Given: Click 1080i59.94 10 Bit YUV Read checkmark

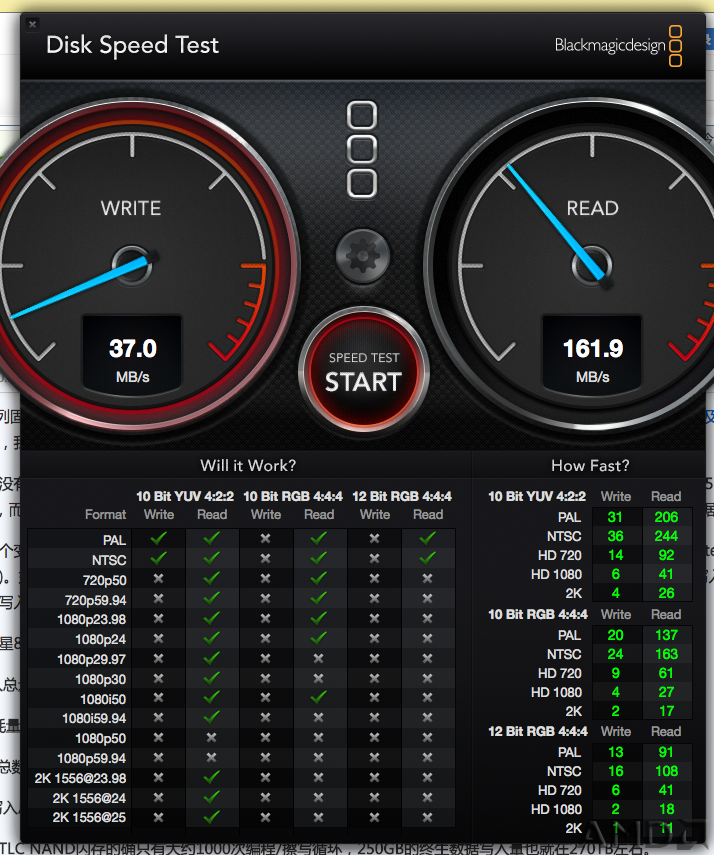Looking at the screenshot, I should (212, 718).
